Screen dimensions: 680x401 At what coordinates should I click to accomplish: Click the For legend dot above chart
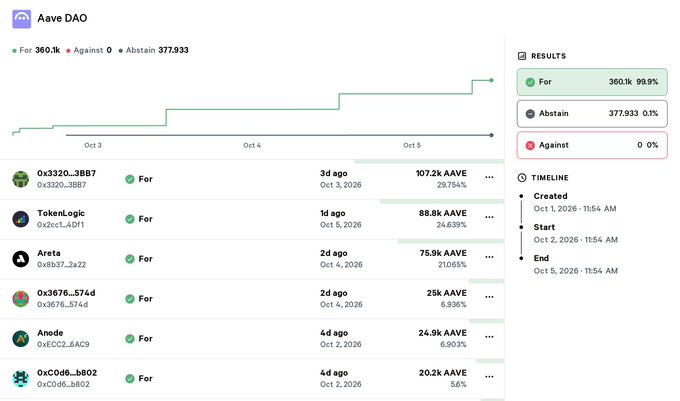pos(14,51)
